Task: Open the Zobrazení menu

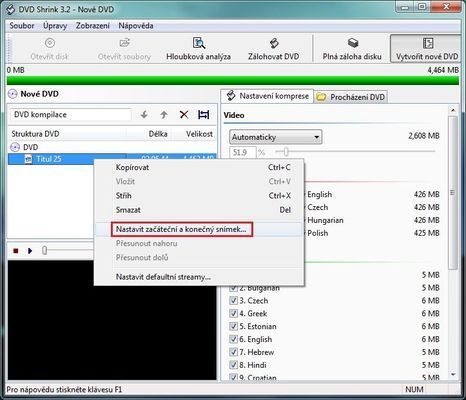Action: click(x=93, y=26)
